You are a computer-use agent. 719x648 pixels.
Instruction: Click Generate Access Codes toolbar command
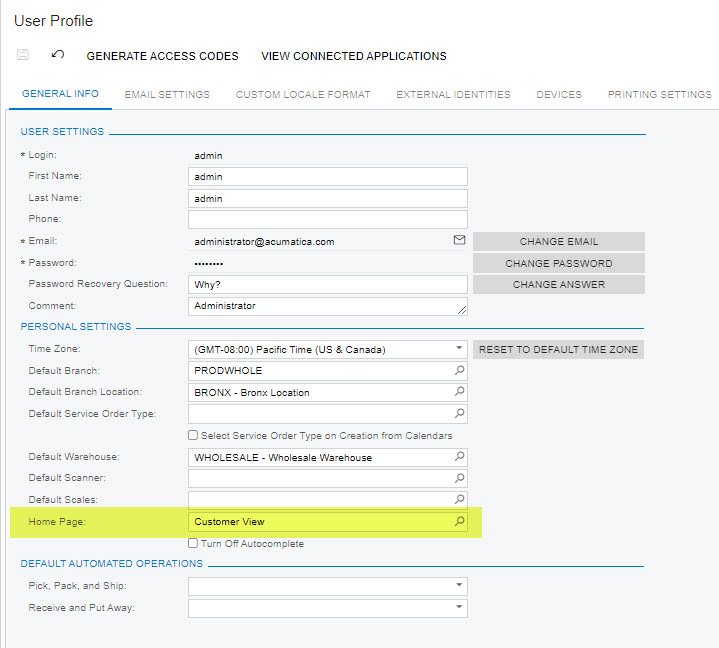tap(162, 56)
